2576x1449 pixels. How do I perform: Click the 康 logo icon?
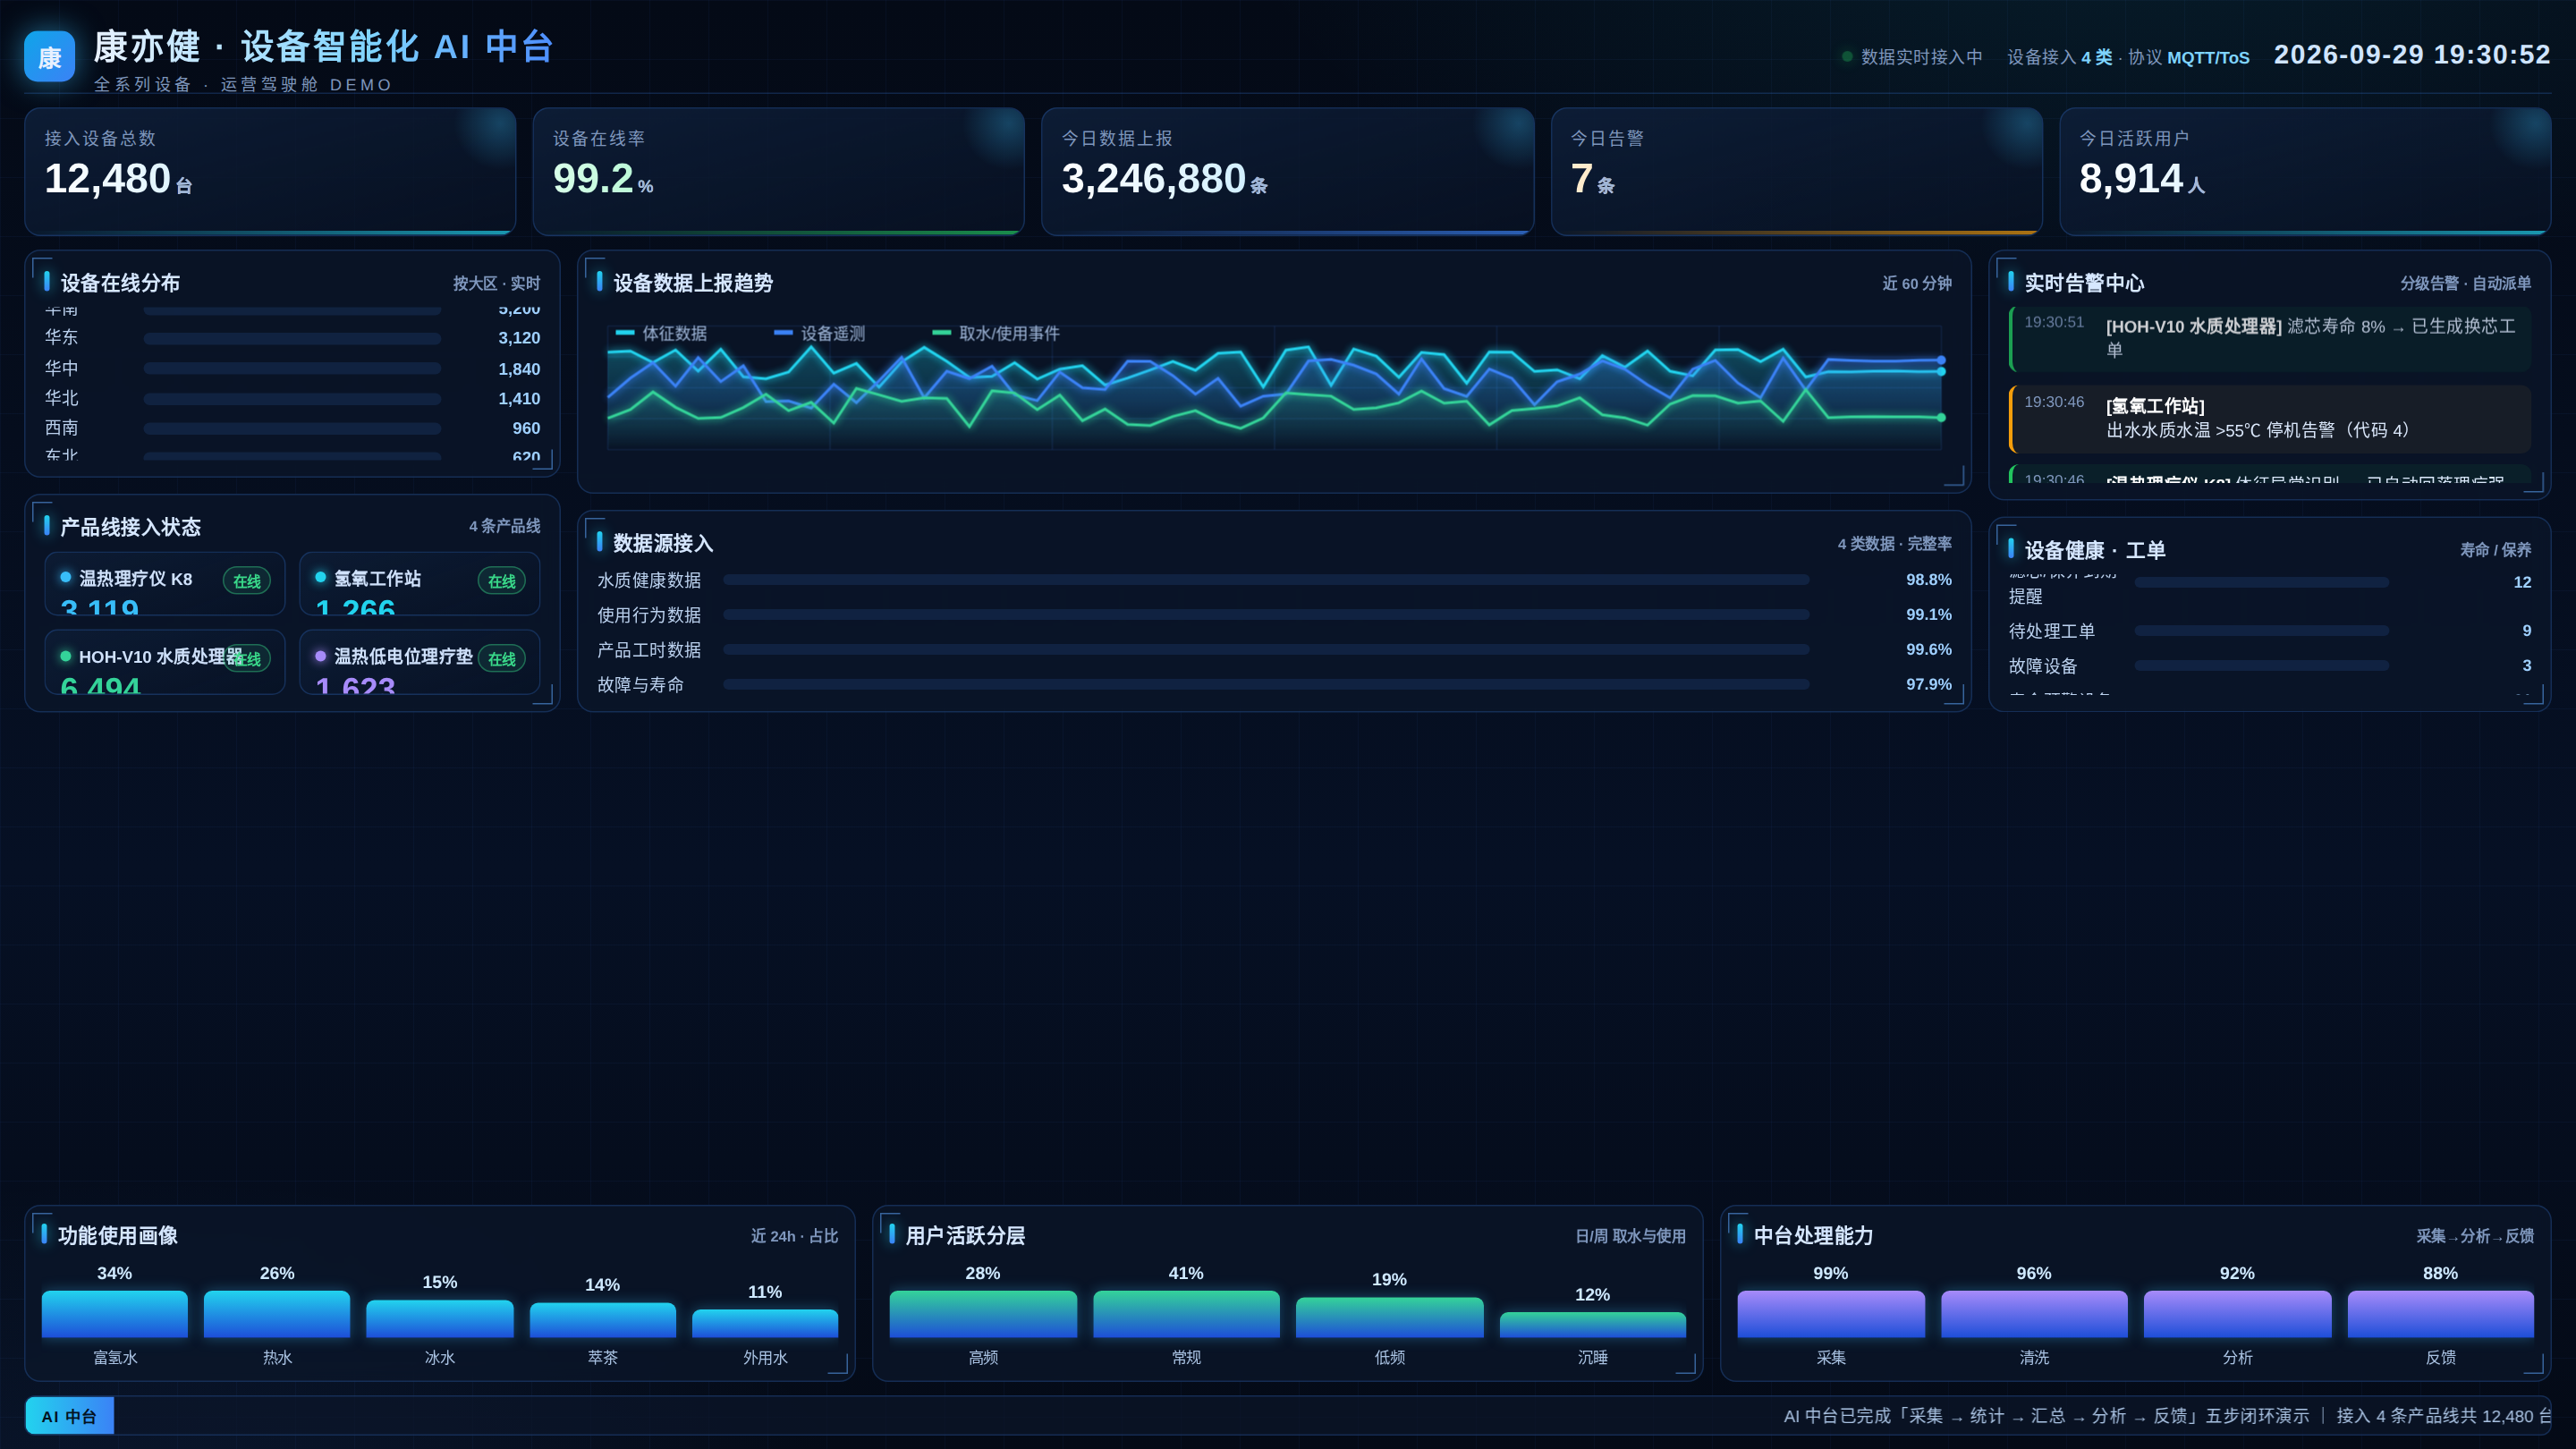(x=49, y=57)
